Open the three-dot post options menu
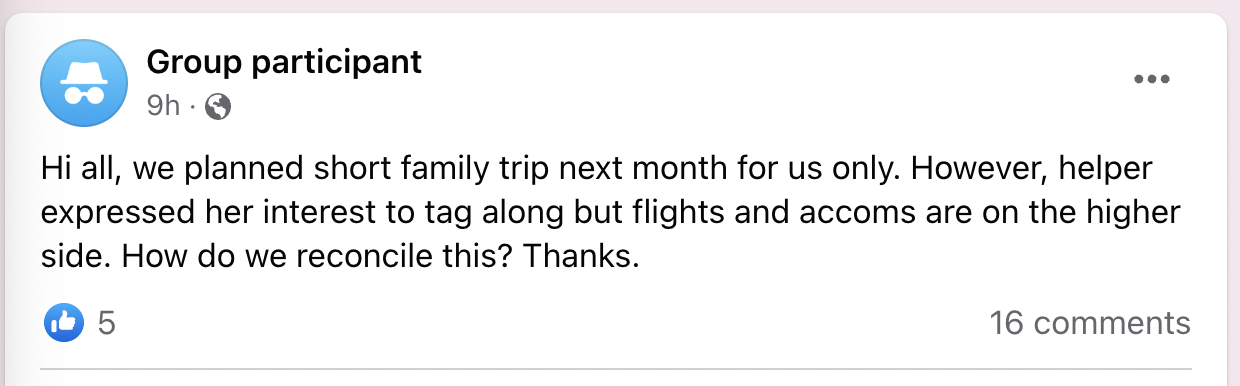 [x=1151, y=80]
